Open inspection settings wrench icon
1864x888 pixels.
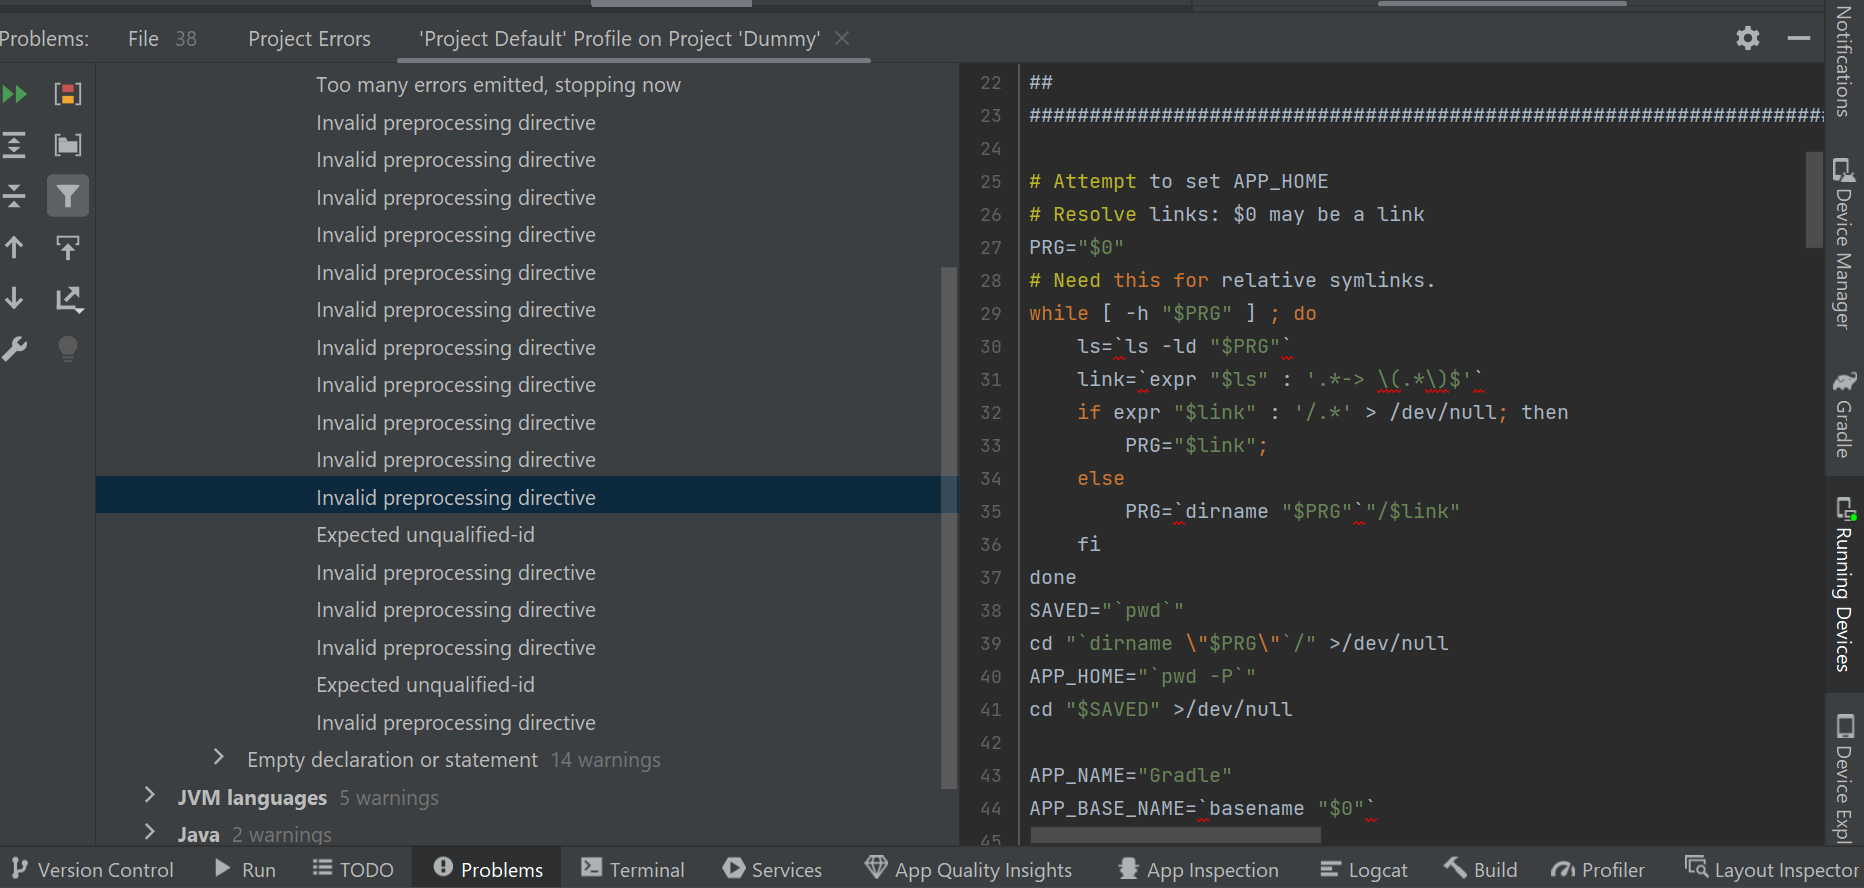pyautogui.click(x=15, y=349)
